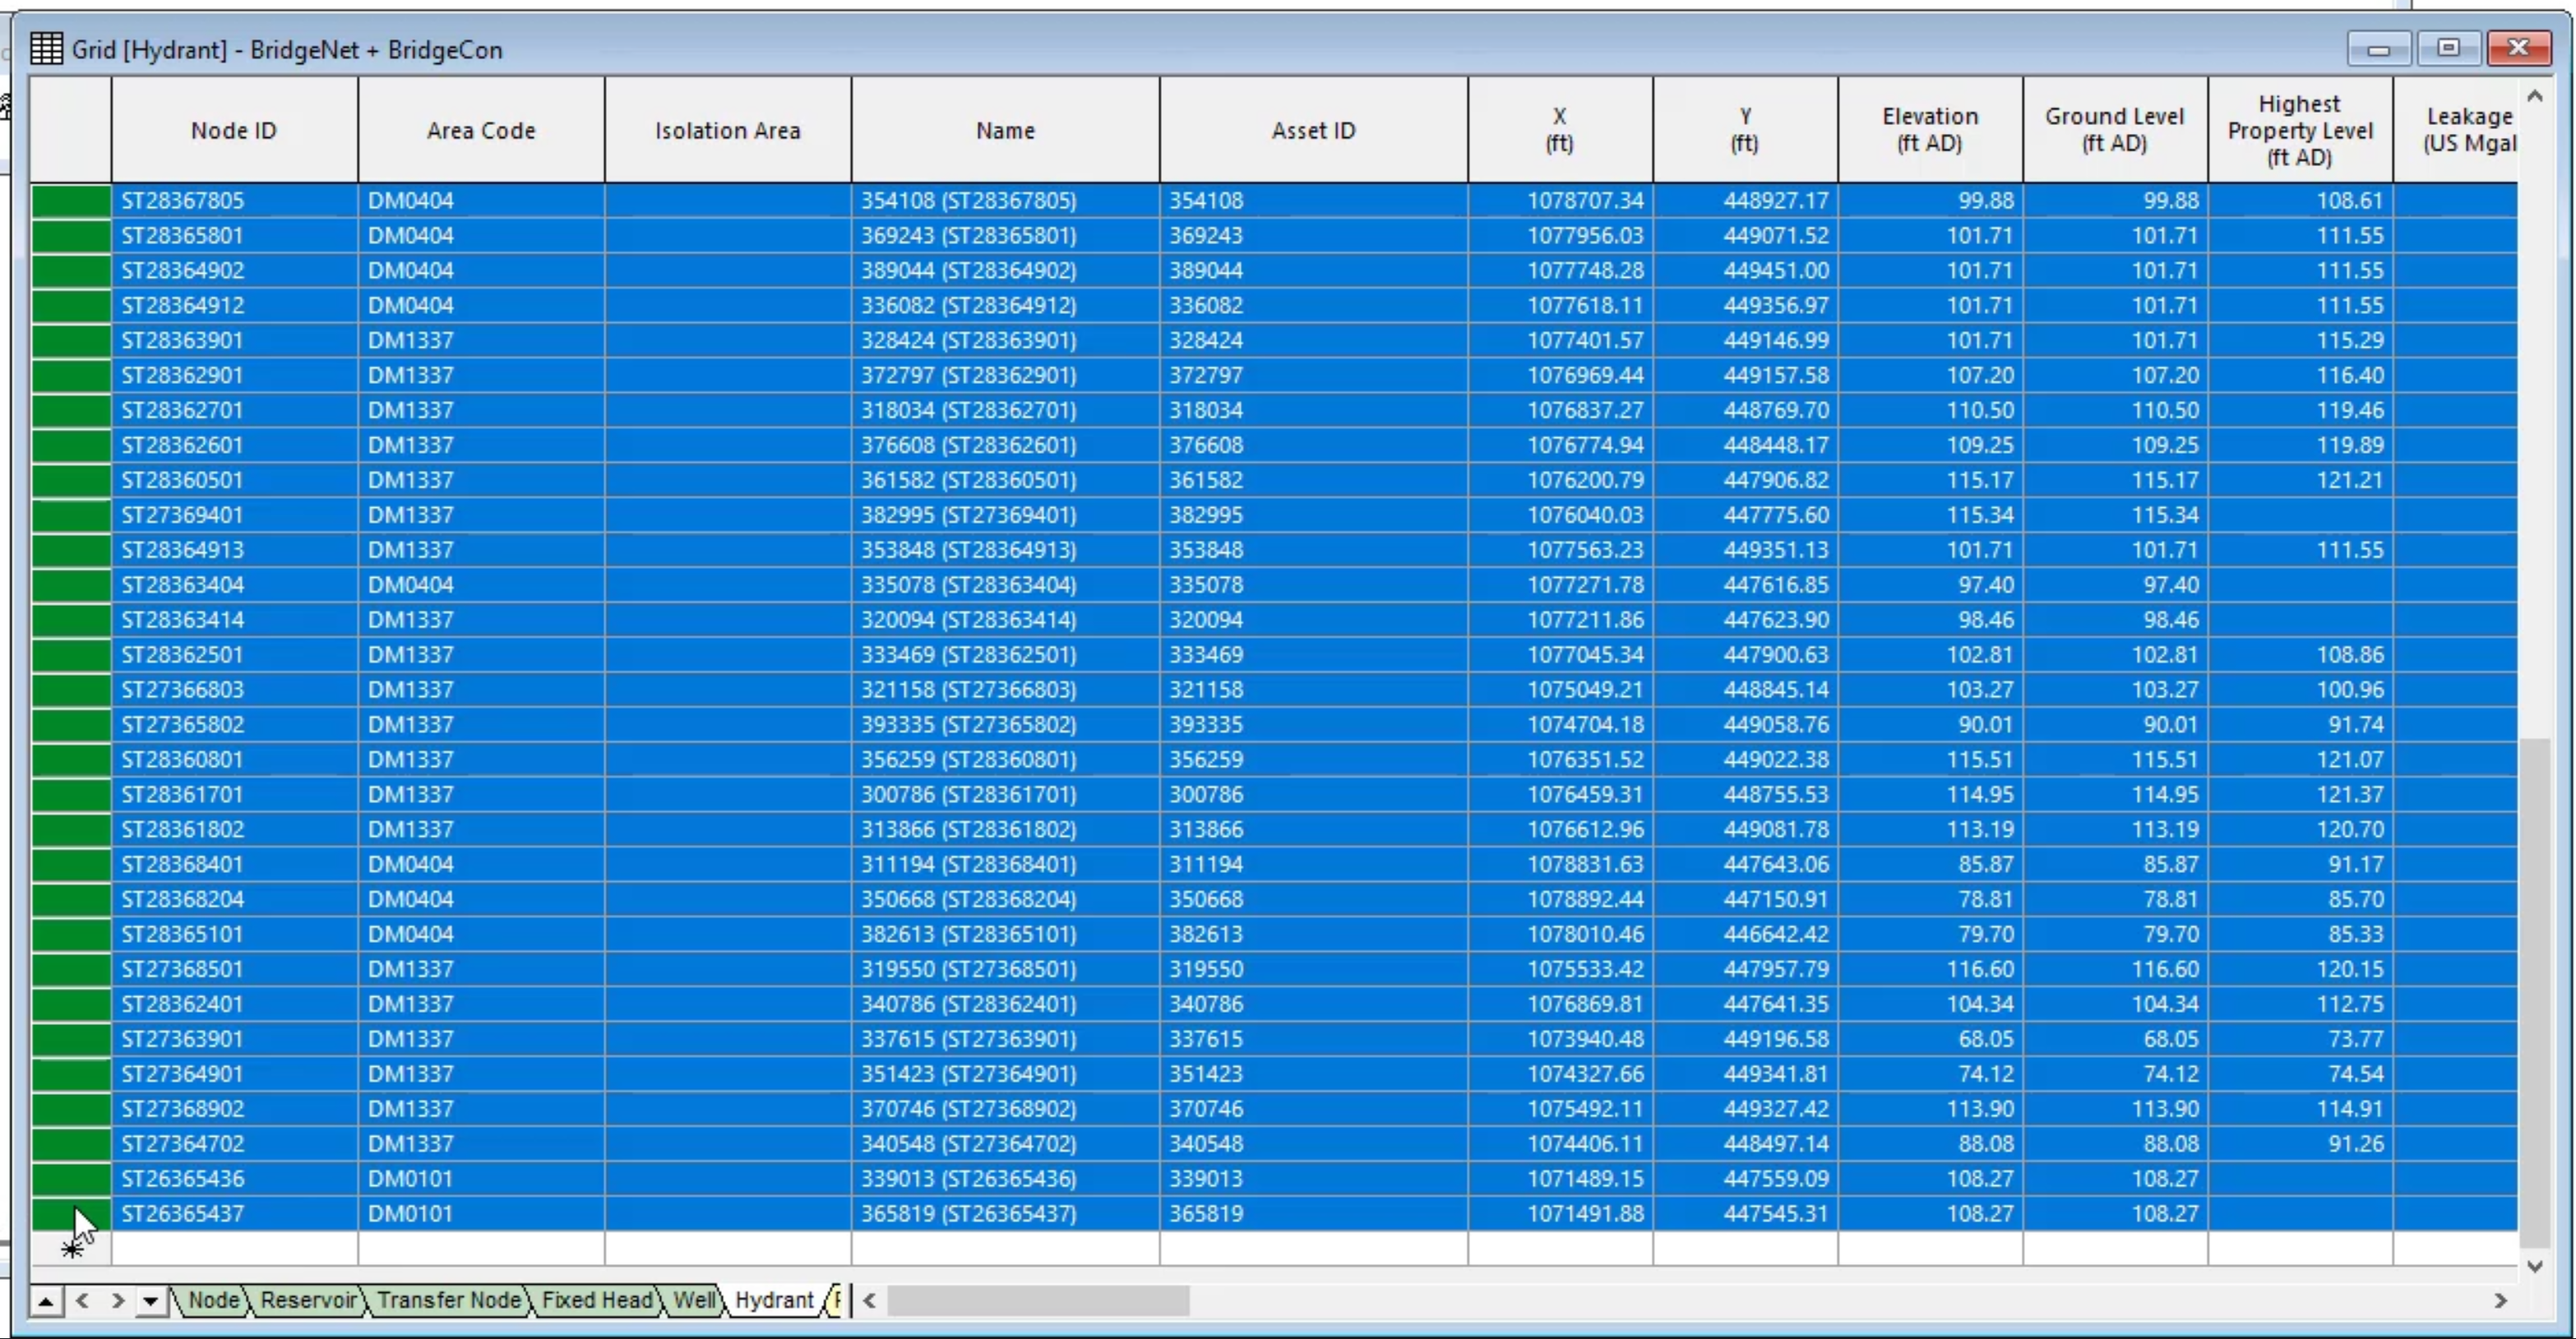Click the Leakage column header
Viewport: 2576px width, 1339px height.
[2456, 130]
